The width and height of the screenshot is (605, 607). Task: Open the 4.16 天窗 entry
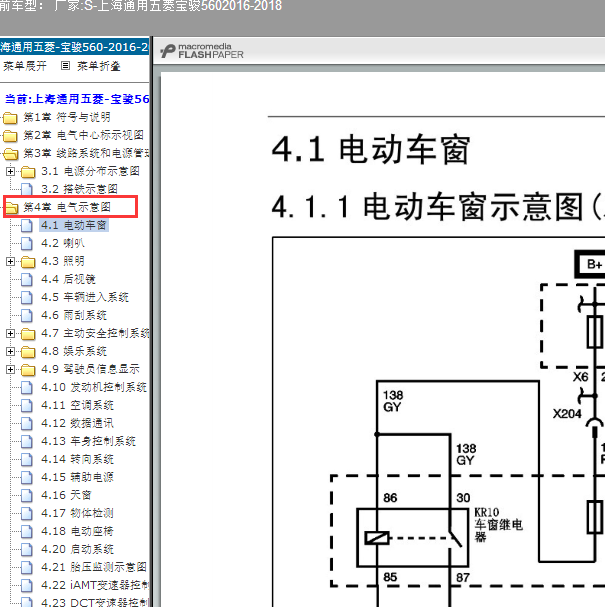(x=66, y=495)
